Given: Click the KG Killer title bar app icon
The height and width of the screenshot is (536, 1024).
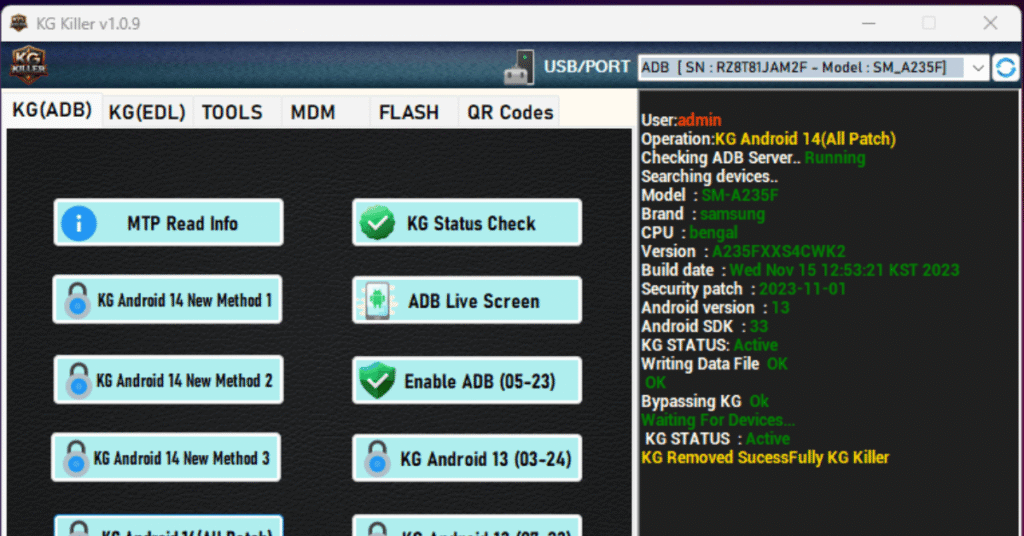Looking at the screenshot, I should 19,24.
